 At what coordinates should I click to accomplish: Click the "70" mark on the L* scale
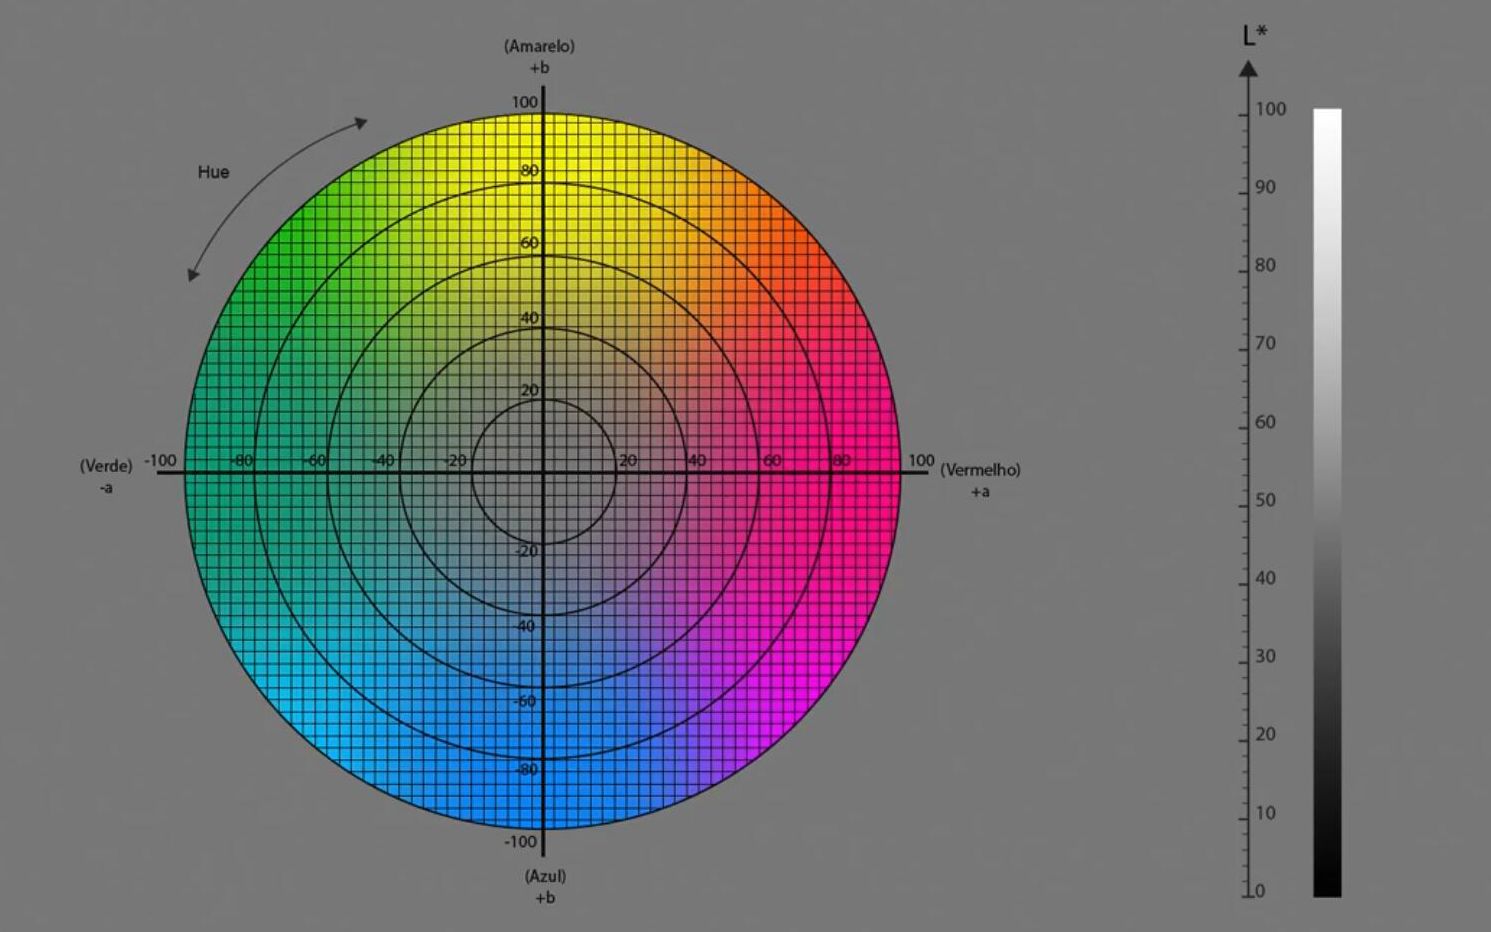pyautogui.click(x=1266, y=343)
